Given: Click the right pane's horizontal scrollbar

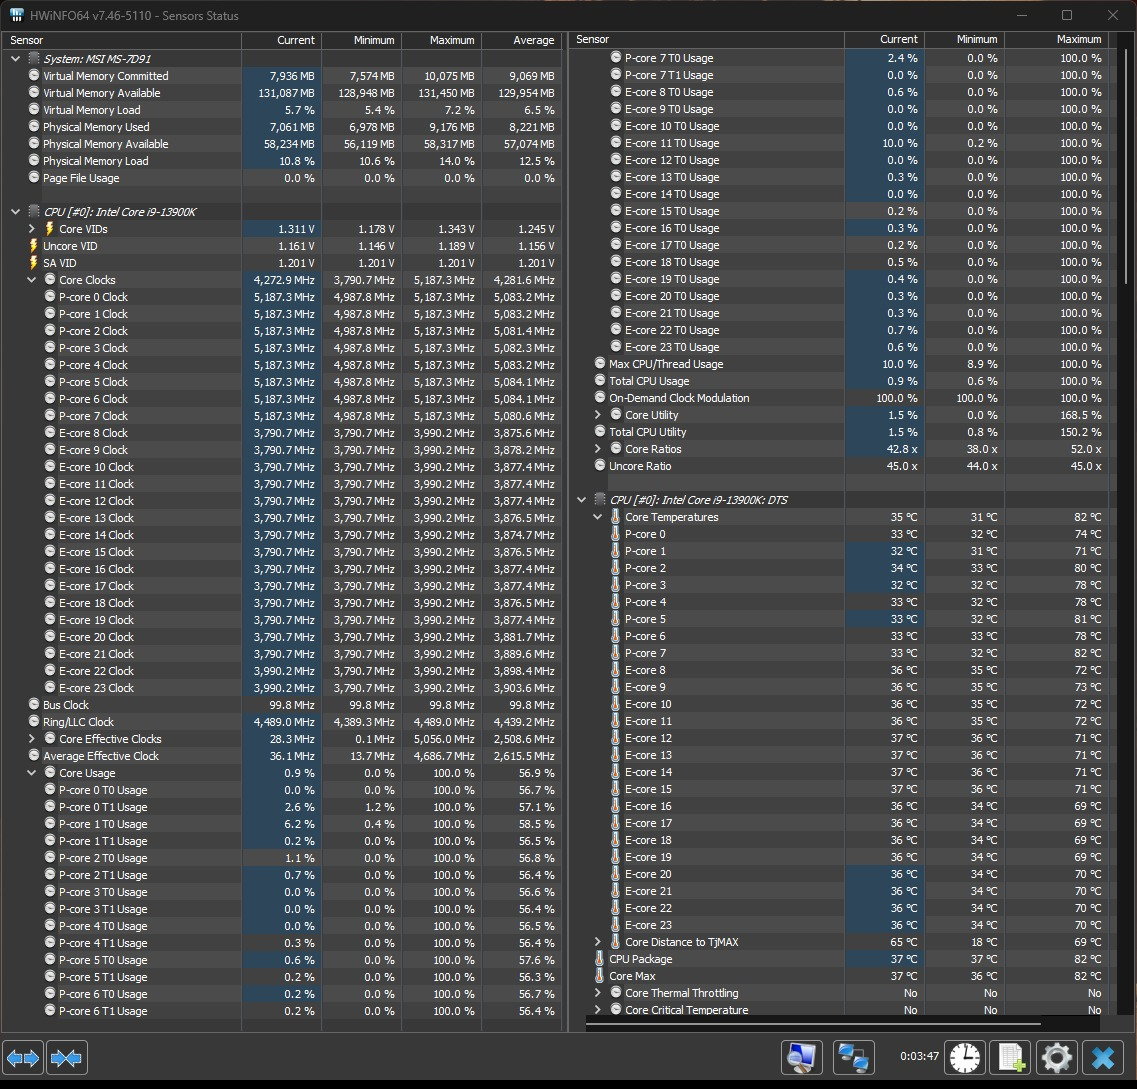Looking at the screenshot, I should (x=814, y=1024).
